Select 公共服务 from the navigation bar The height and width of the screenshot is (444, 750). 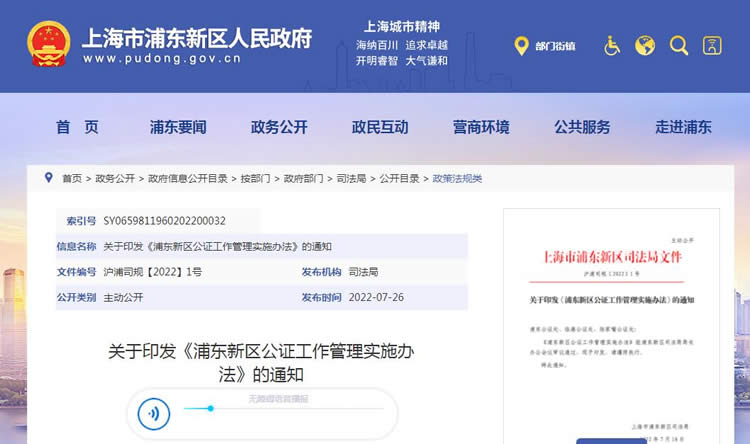click(582, 127)
